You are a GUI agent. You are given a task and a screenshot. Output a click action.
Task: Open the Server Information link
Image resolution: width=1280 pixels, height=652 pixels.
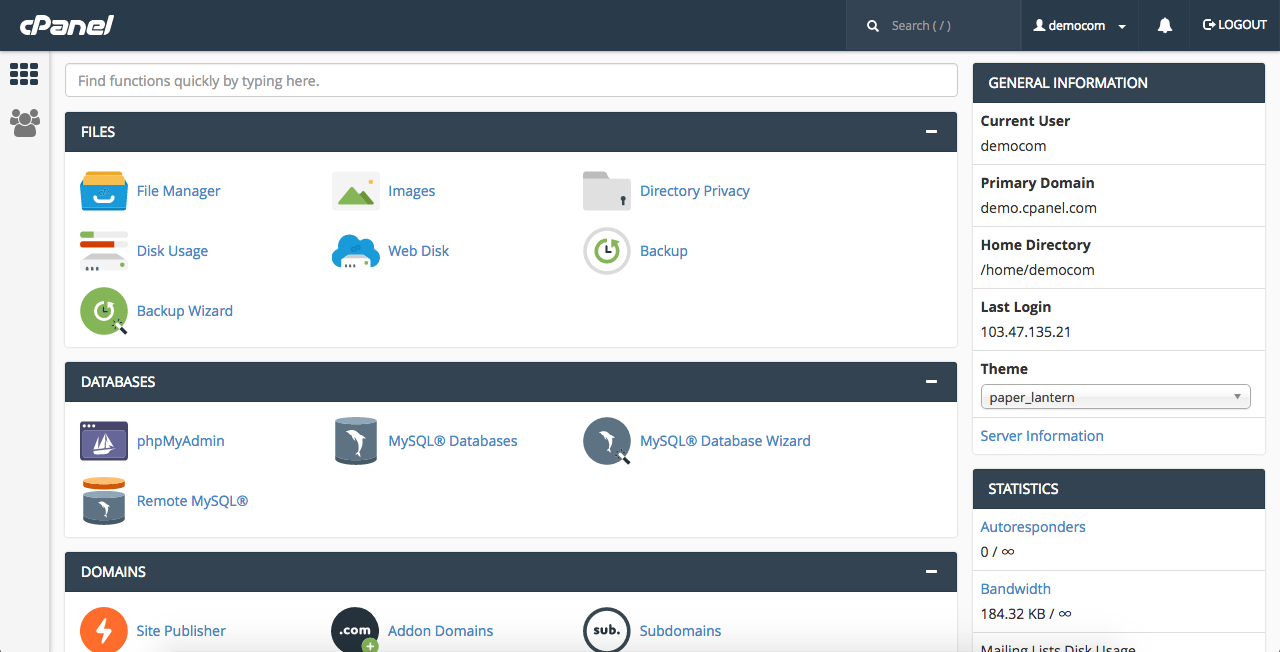[1042, 436]
